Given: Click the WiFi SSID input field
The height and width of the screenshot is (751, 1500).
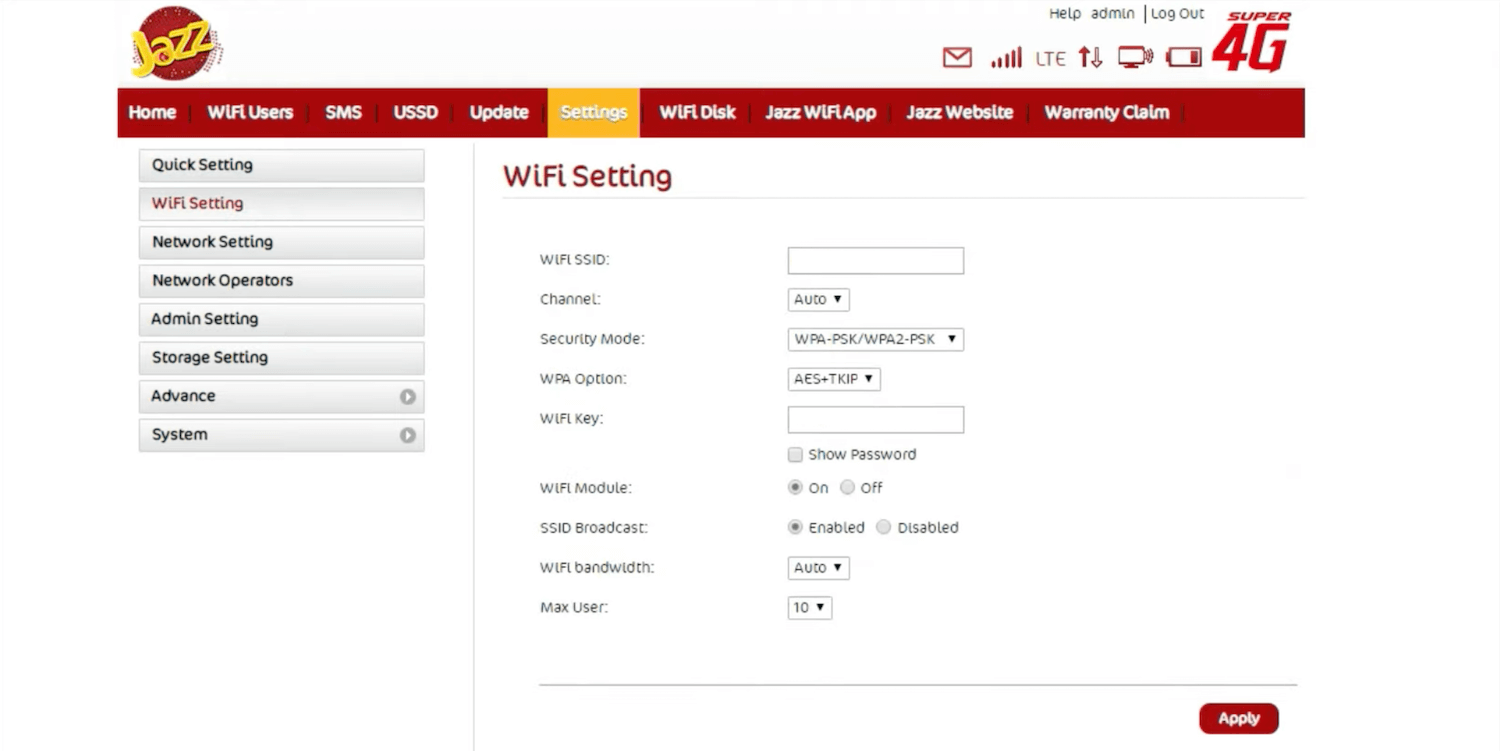Looking at the screenshot, I should [875, 261].
